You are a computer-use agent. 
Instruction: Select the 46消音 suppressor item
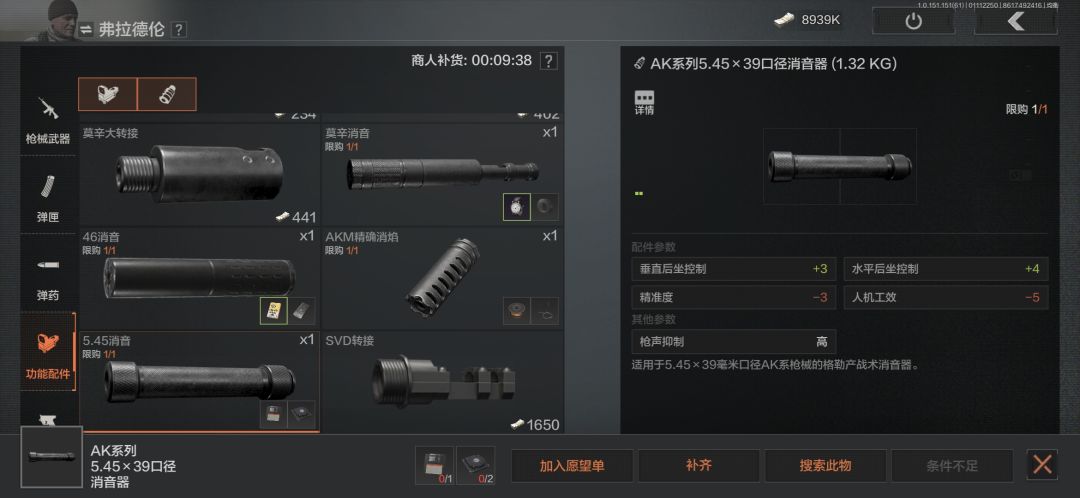[x=199, y=278]
